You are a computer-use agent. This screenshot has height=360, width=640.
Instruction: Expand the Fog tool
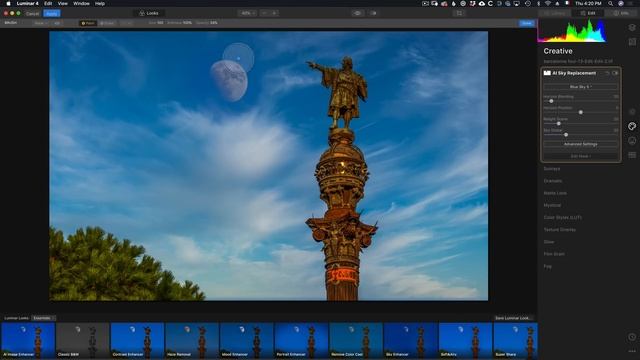(547, 266)
